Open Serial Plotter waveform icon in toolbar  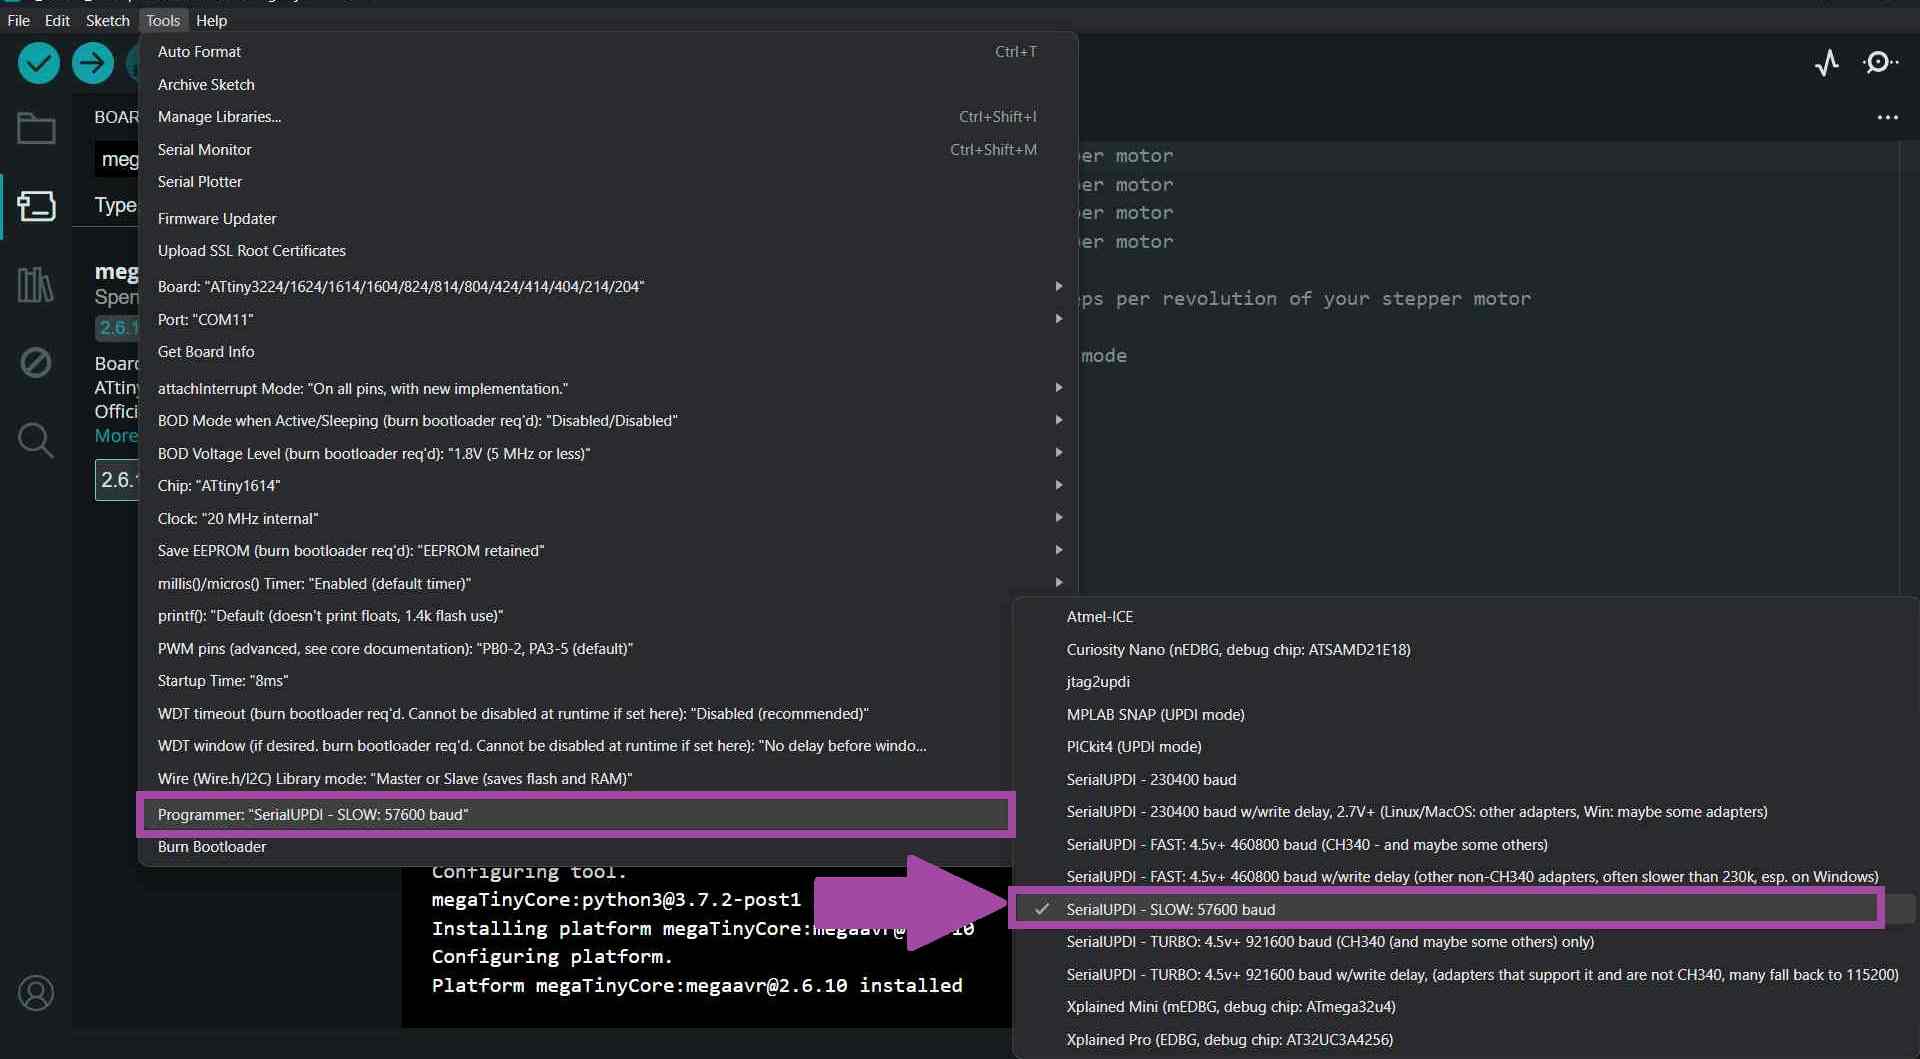(1826, 63)
